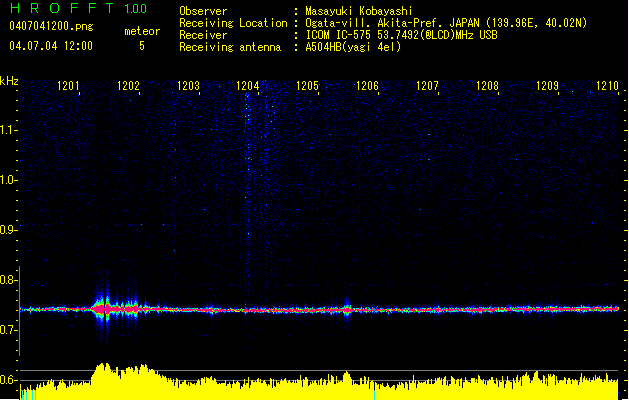Click the Ogata-vill. Akita-Pref. JAPAN location text
The width and height of the screenshot is (629, 400).
tap(446, 23)
